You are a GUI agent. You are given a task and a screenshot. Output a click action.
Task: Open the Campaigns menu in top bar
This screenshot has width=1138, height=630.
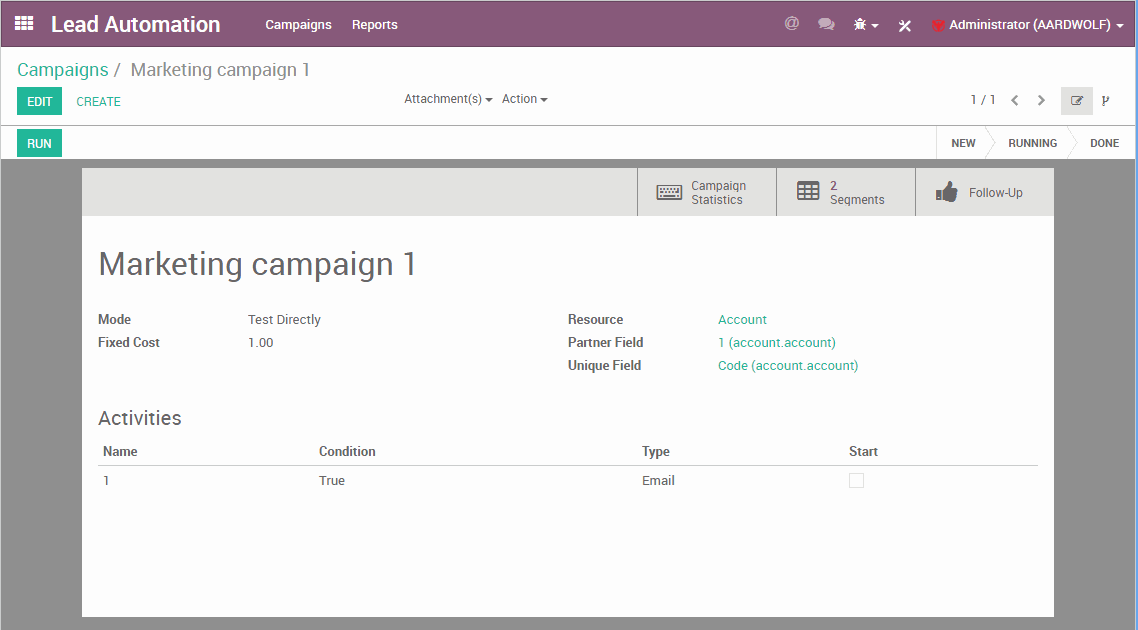click(x=298, y=25)
